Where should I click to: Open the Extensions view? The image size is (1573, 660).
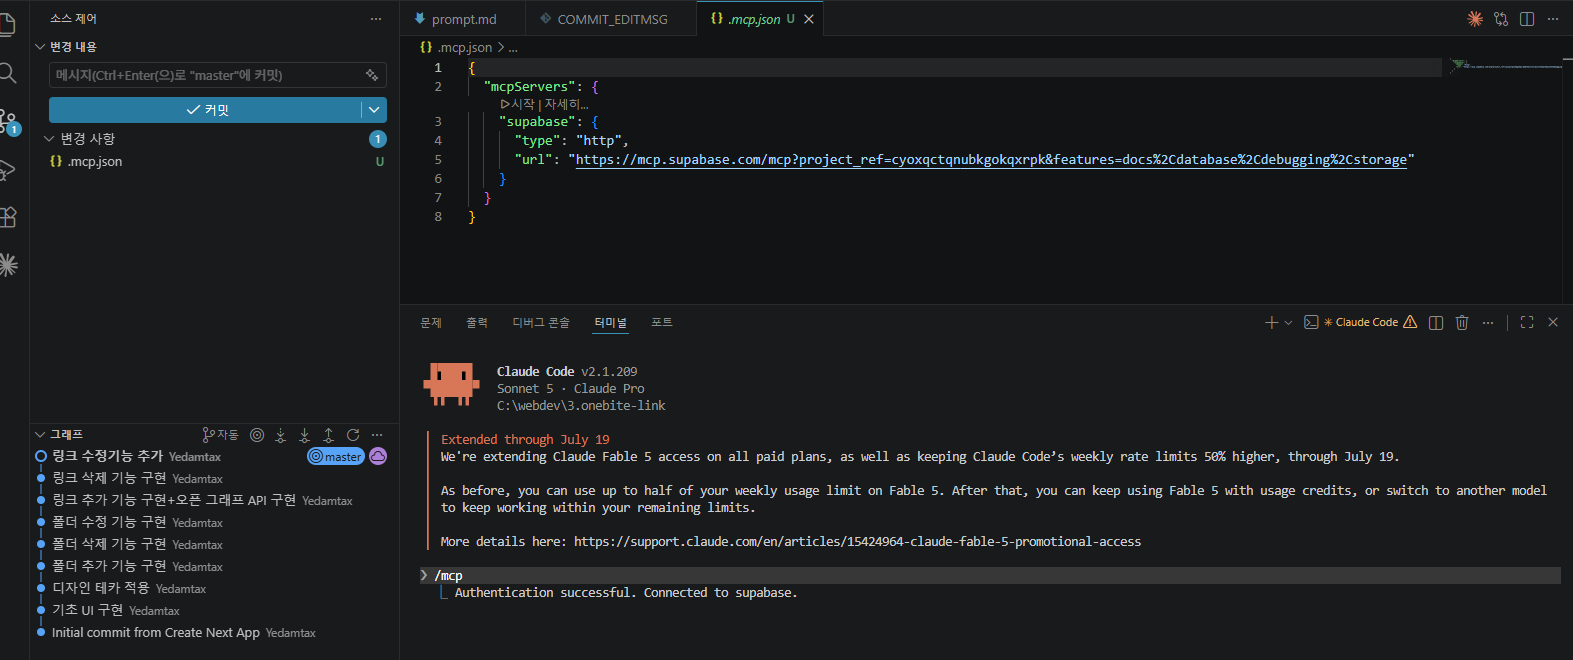(x=7, y=217)
